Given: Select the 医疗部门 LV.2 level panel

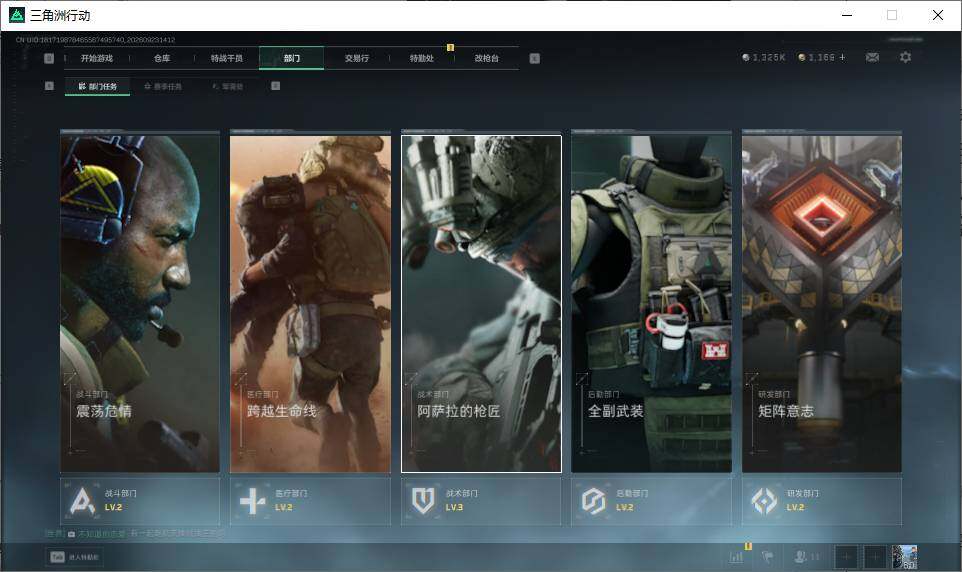Looking at the screenshot, I should [x=310, y=501].
